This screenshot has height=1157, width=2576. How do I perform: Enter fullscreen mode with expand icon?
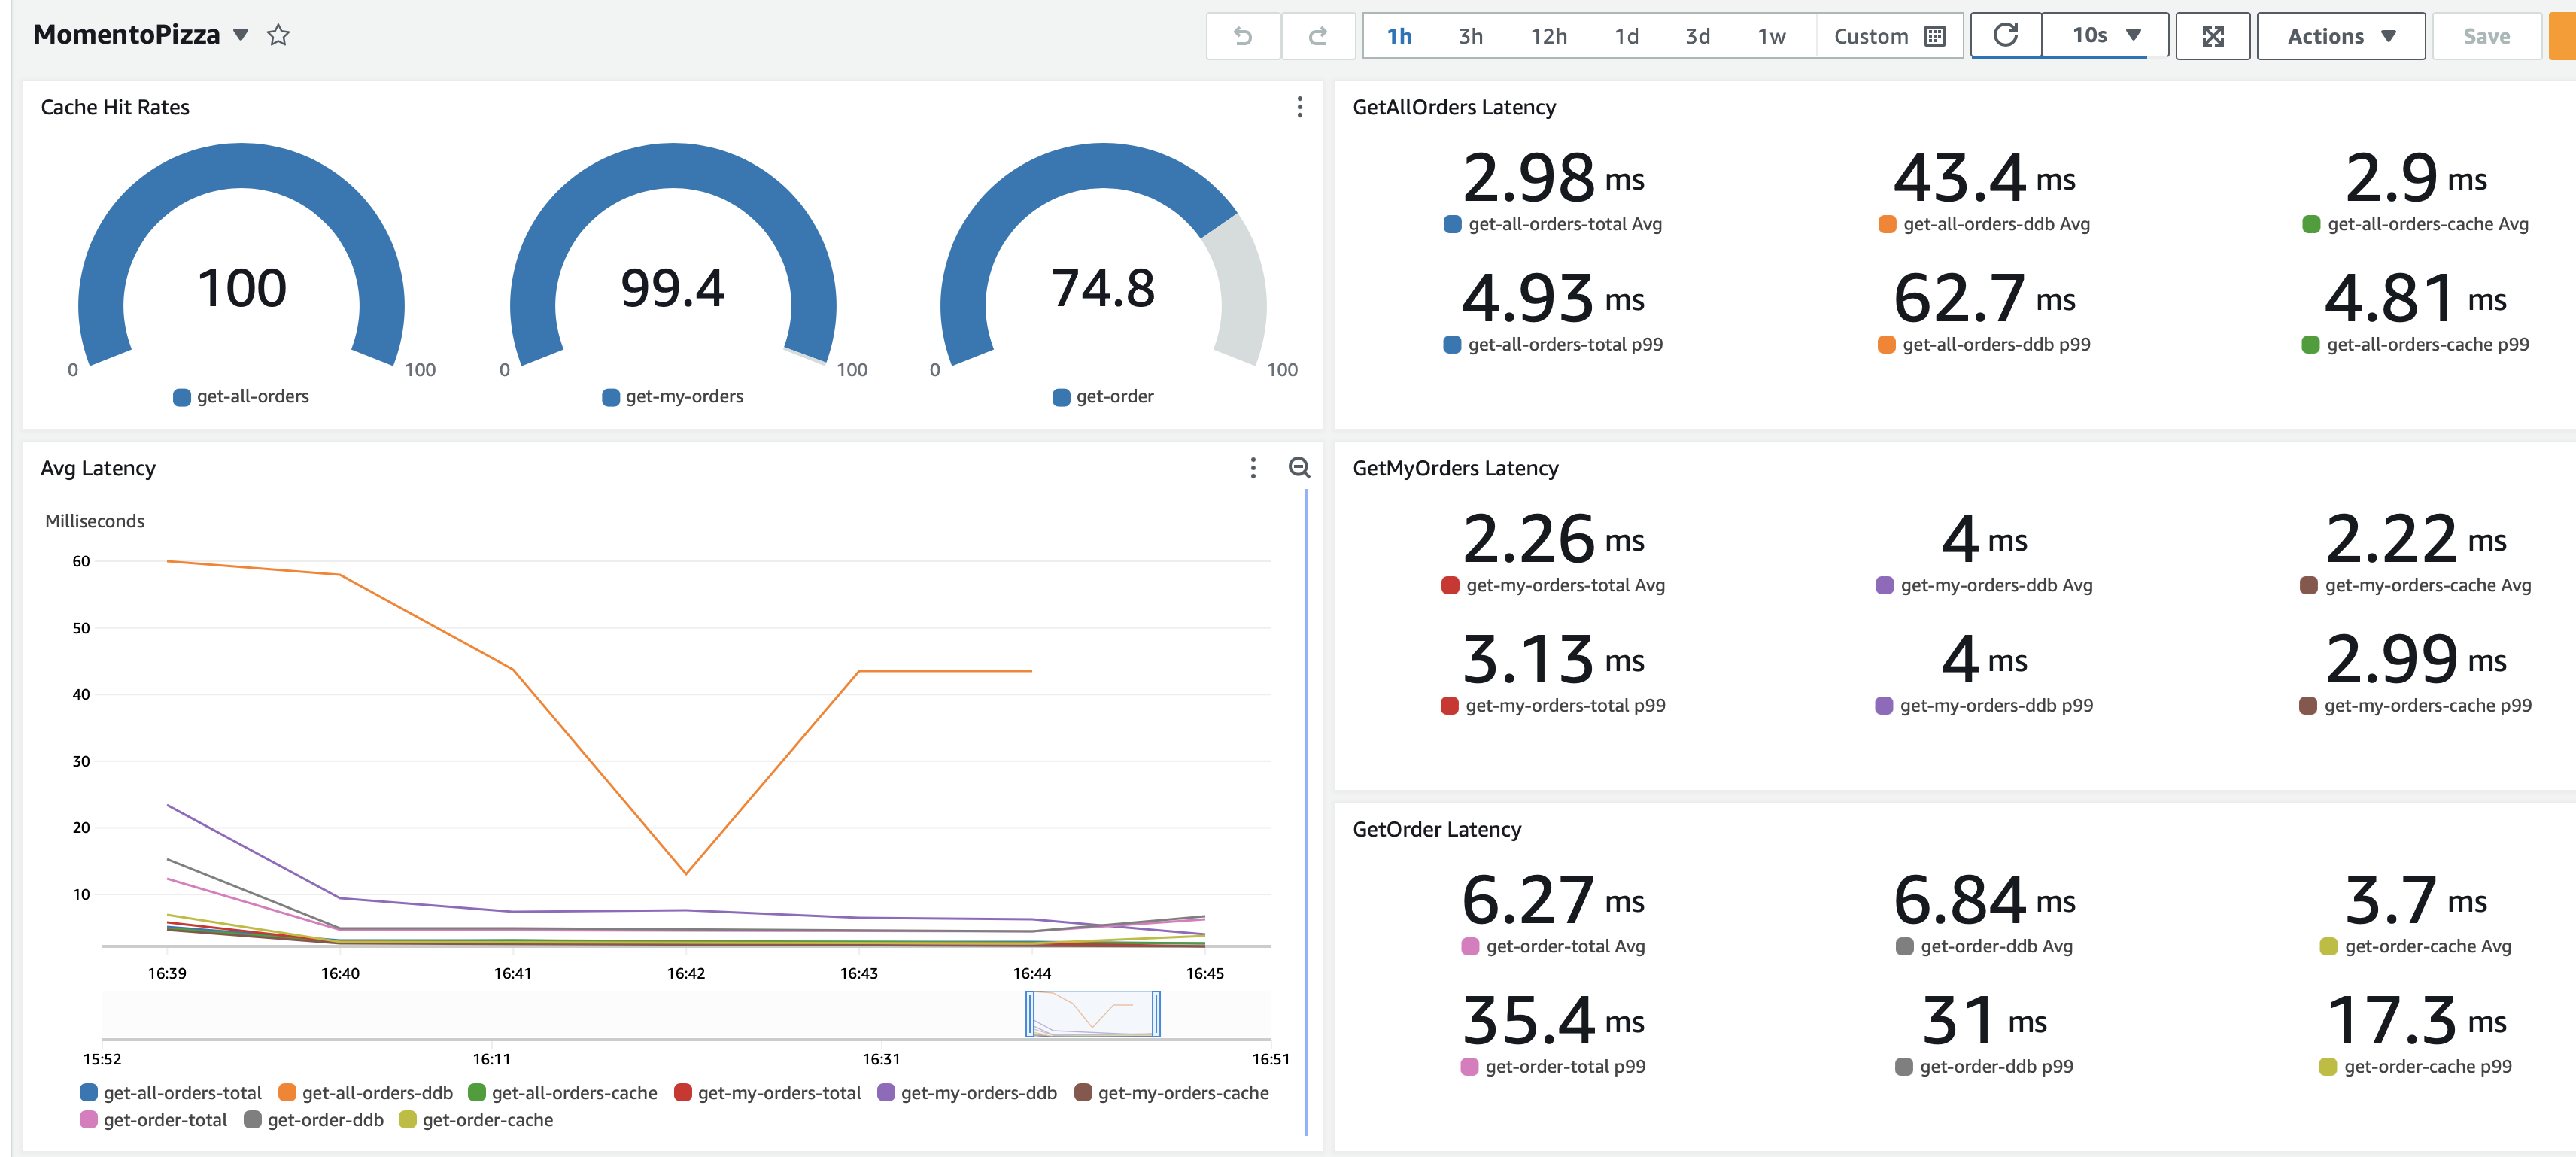pyautogui.click(x=2212, y=37)
